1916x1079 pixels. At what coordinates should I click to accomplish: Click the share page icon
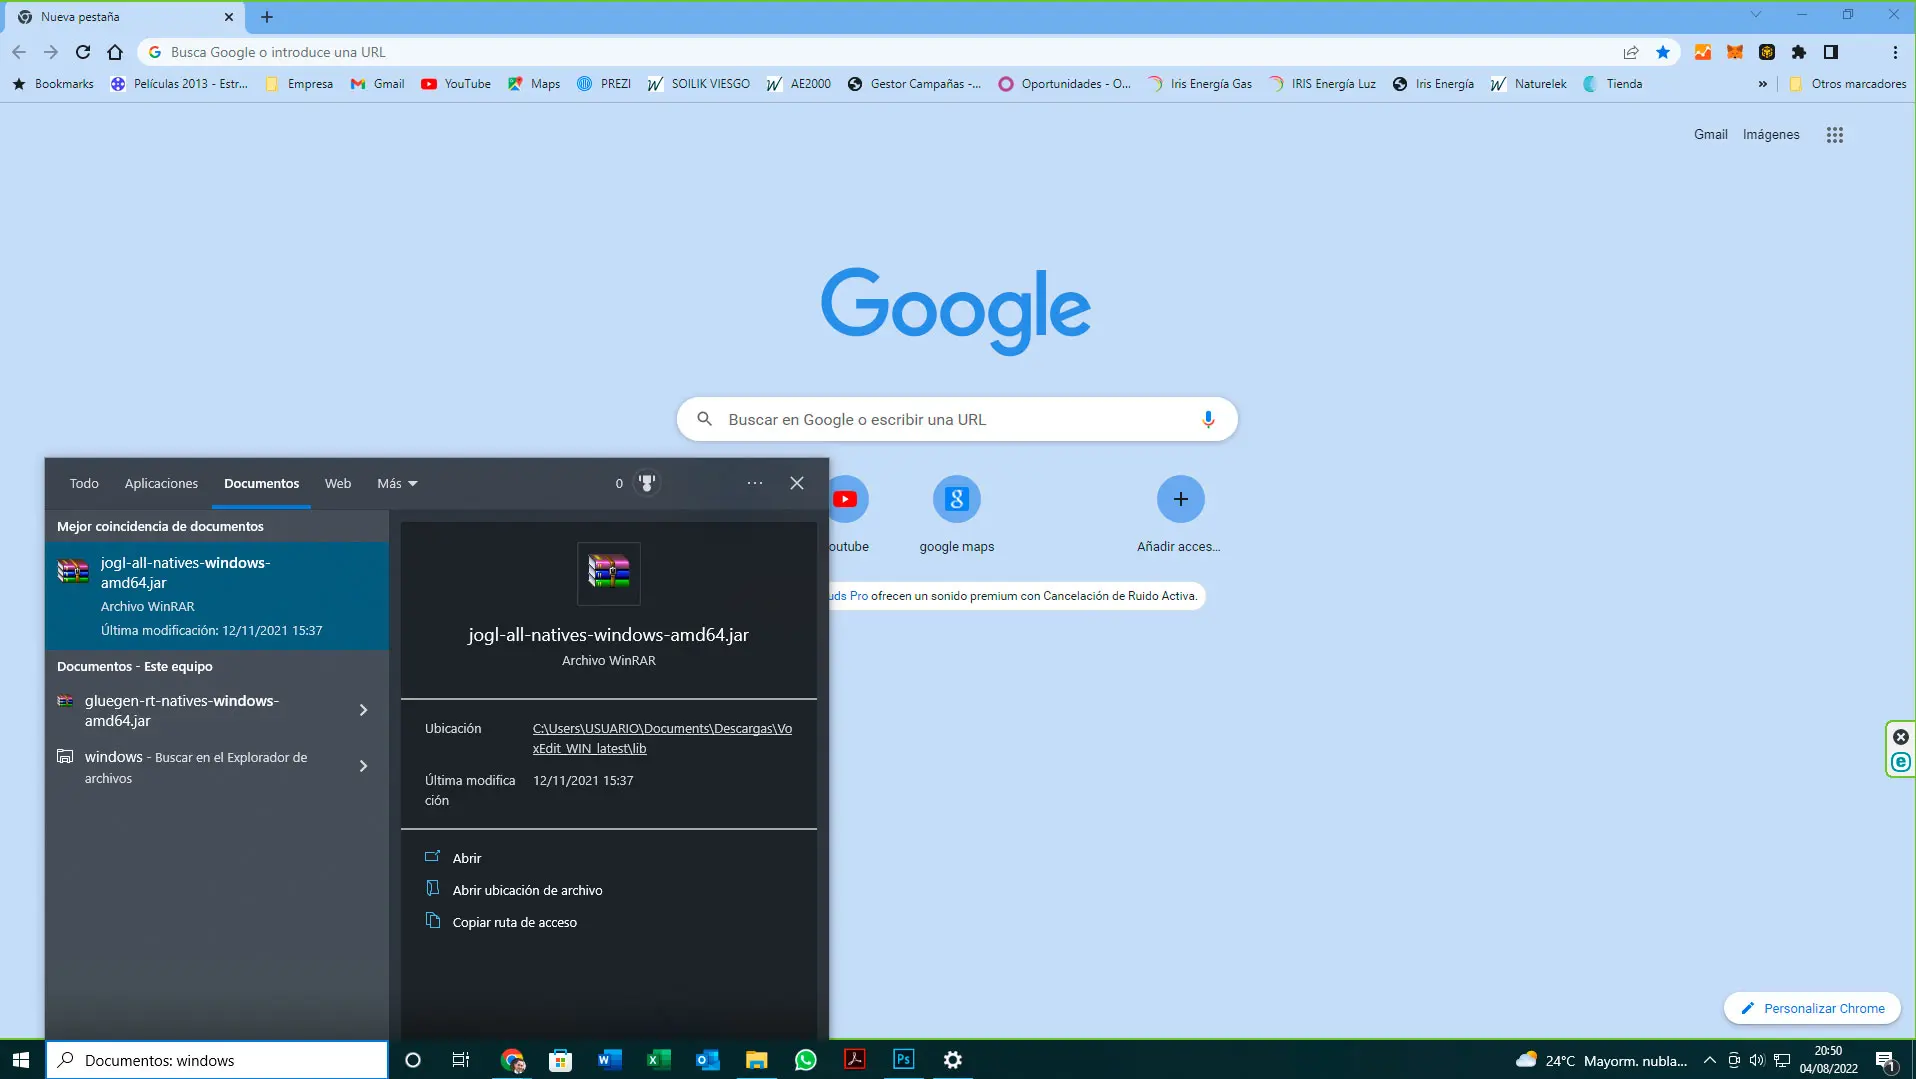1631,52
